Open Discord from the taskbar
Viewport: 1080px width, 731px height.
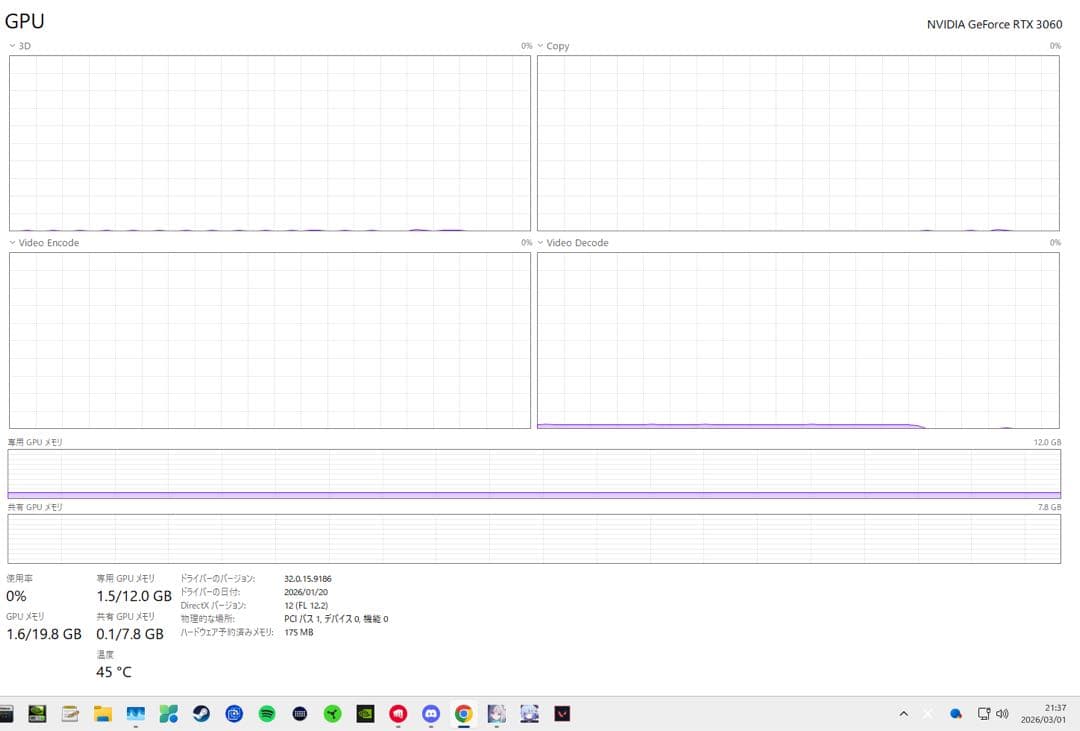click(431, 714)
